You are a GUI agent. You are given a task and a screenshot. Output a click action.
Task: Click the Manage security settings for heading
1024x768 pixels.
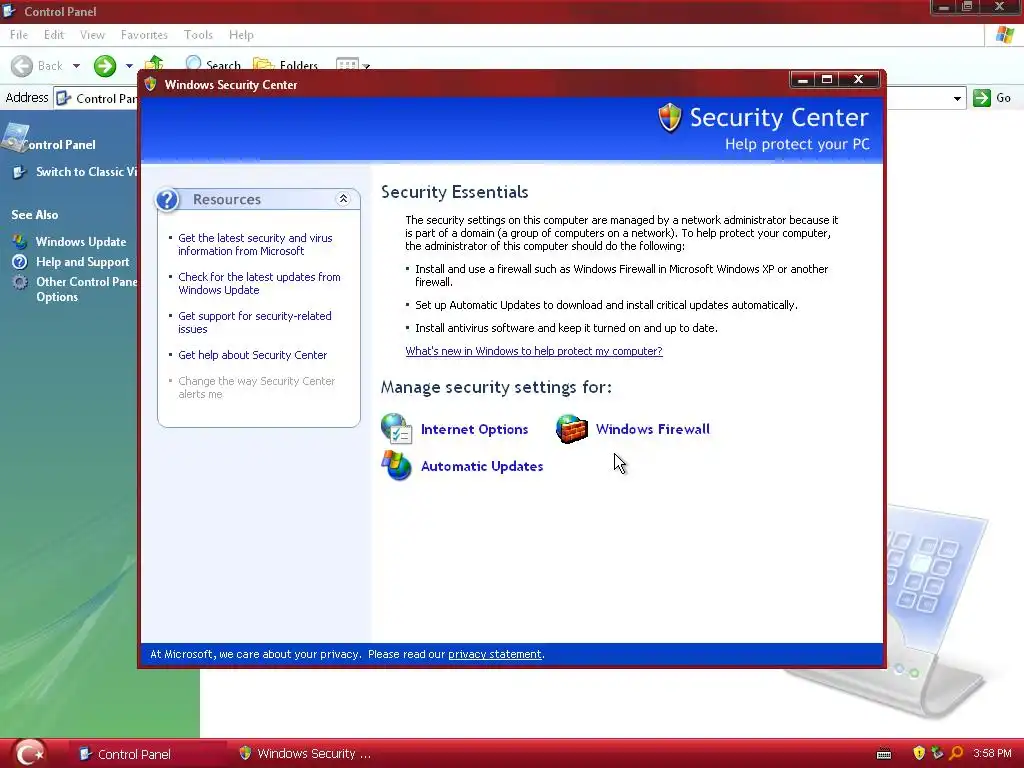pos(496,387)
